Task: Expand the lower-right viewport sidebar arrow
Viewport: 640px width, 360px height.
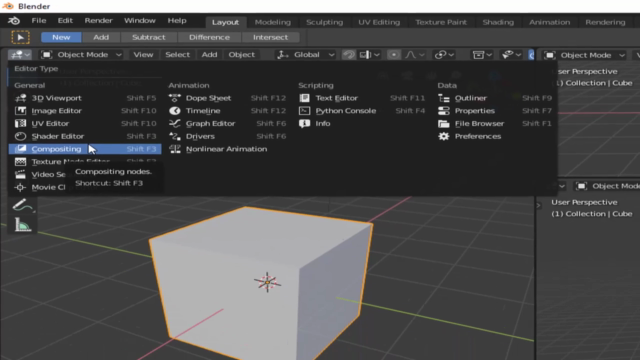Action: [539, 205]
